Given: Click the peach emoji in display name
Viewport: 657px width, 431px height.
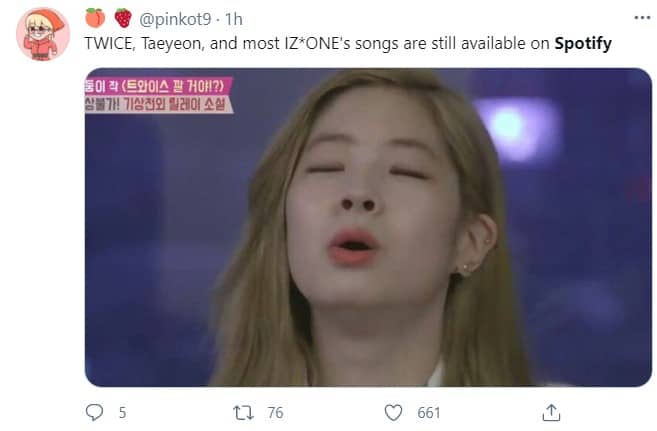Looking at the screenshot, I should click(x=95, y=18).
